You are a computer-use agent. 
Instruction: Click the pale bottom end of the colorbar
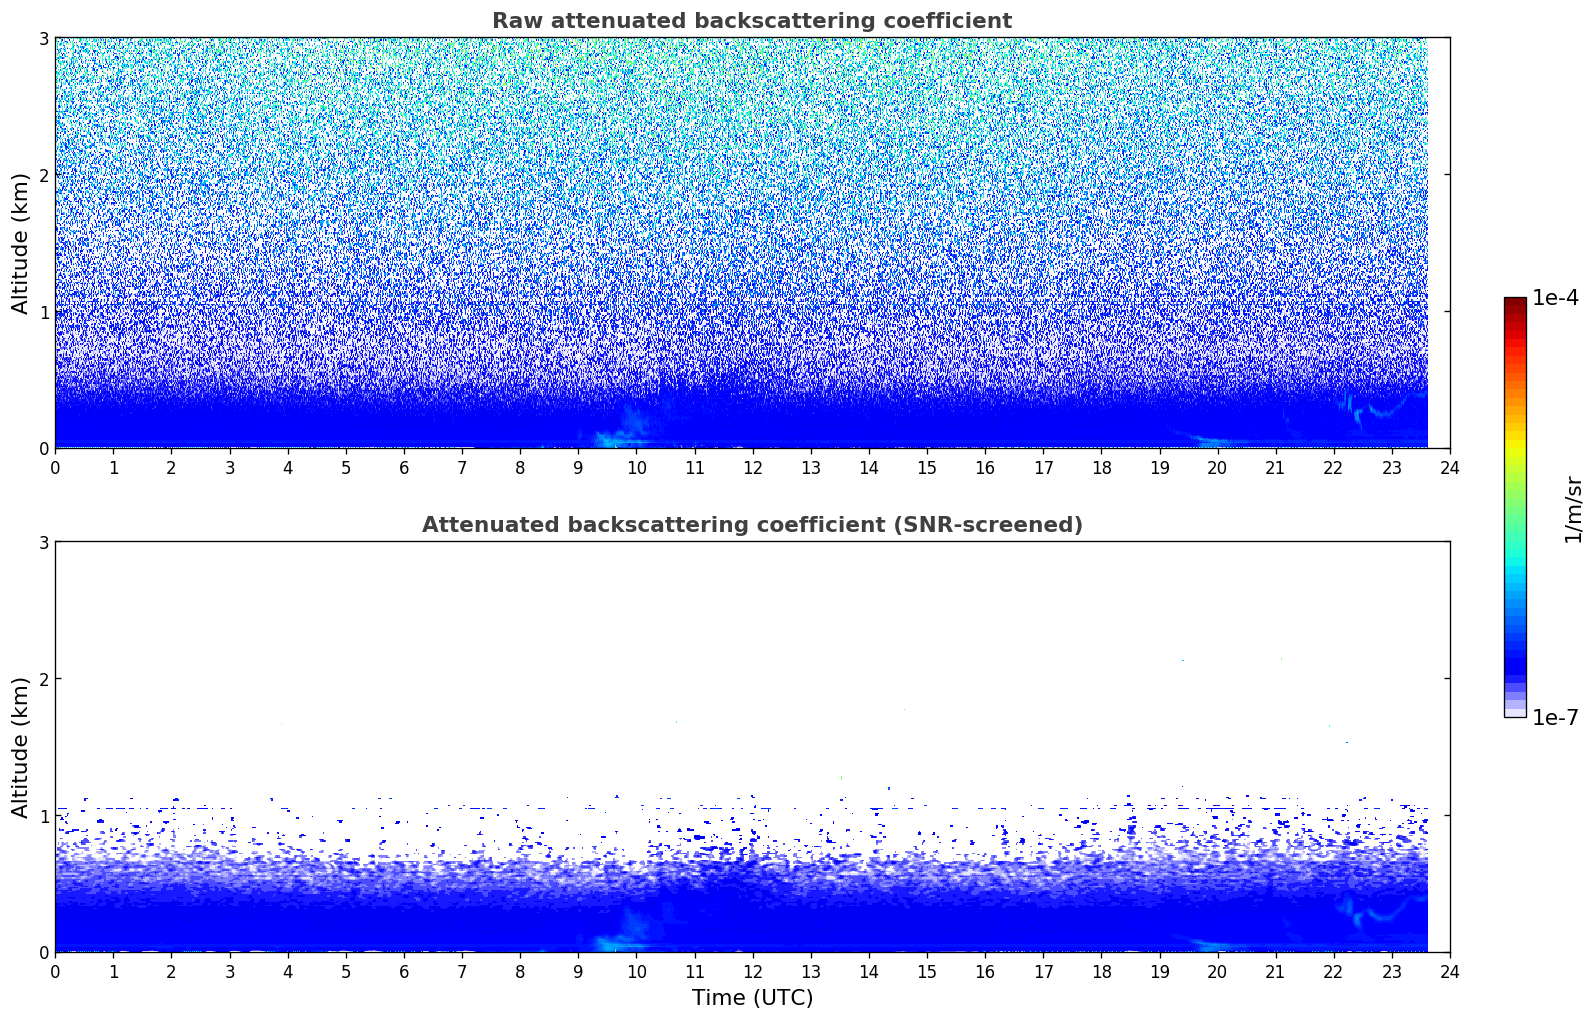(x=1514, y=711)
